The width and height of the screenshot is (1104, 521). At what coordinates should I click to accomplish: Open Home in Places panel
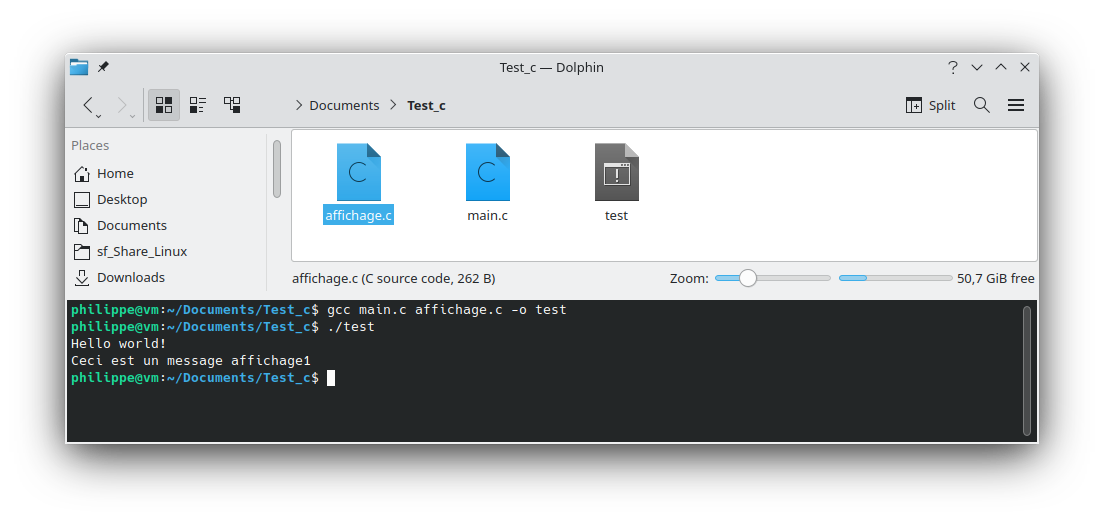coord(115,173)
